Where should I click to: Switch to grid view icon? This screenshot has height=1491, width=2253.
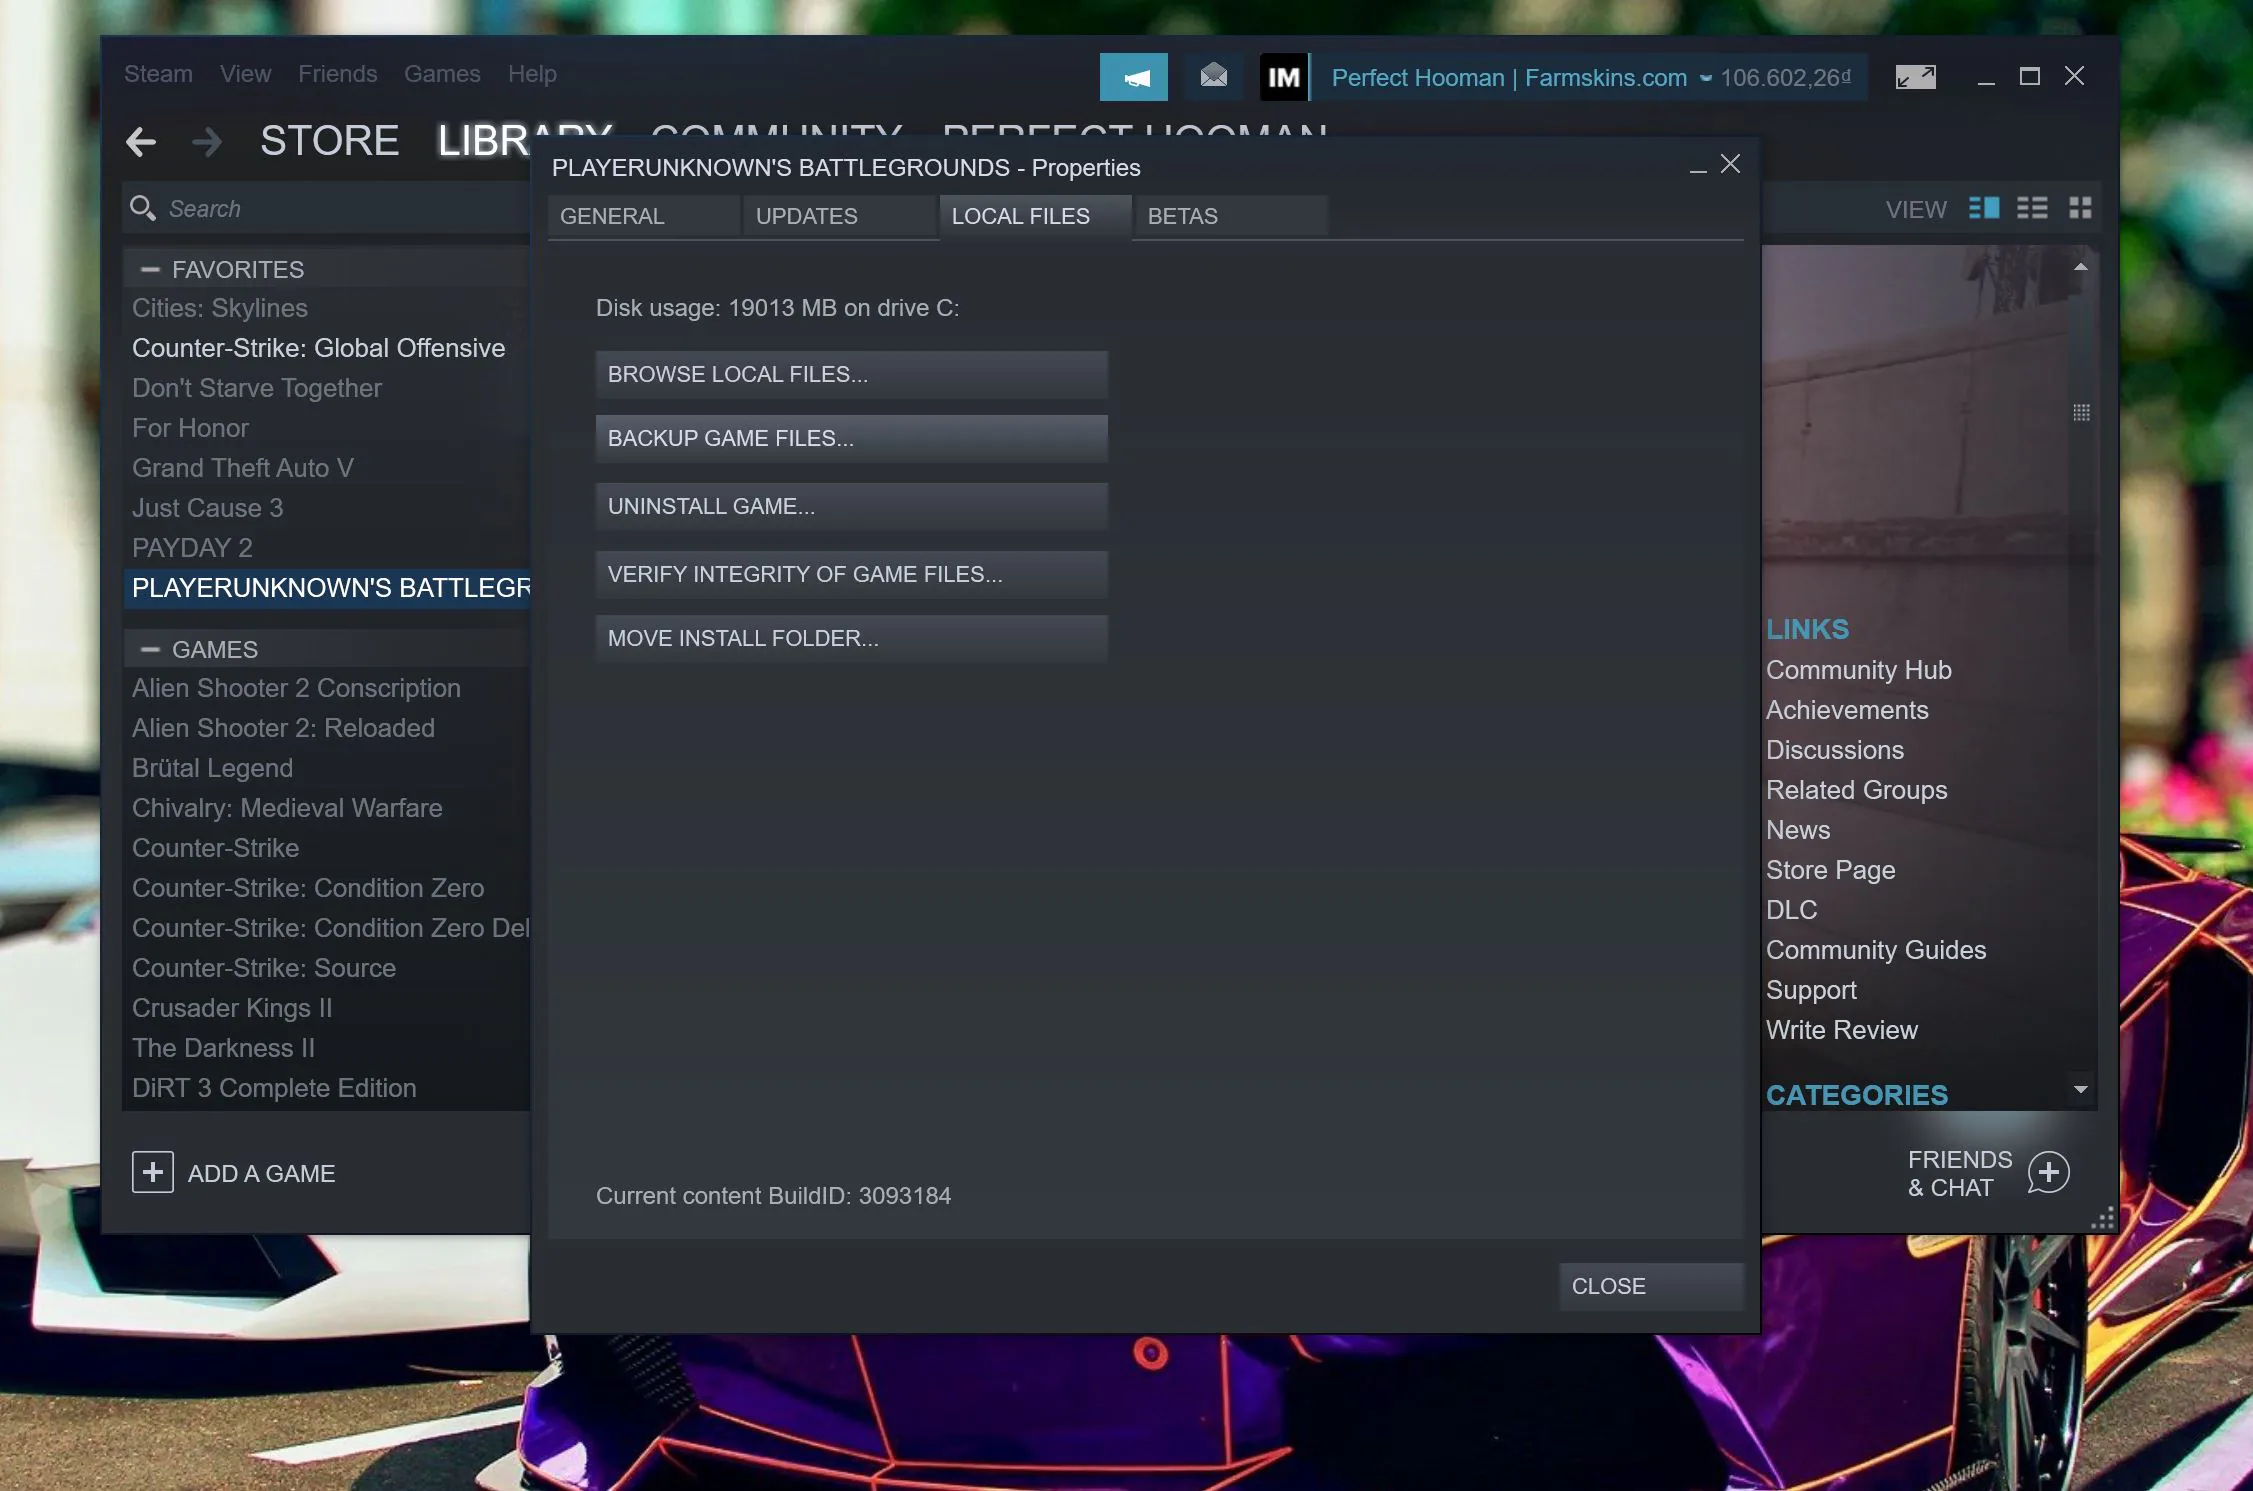pyautogui.click(x=2080, y=208)
